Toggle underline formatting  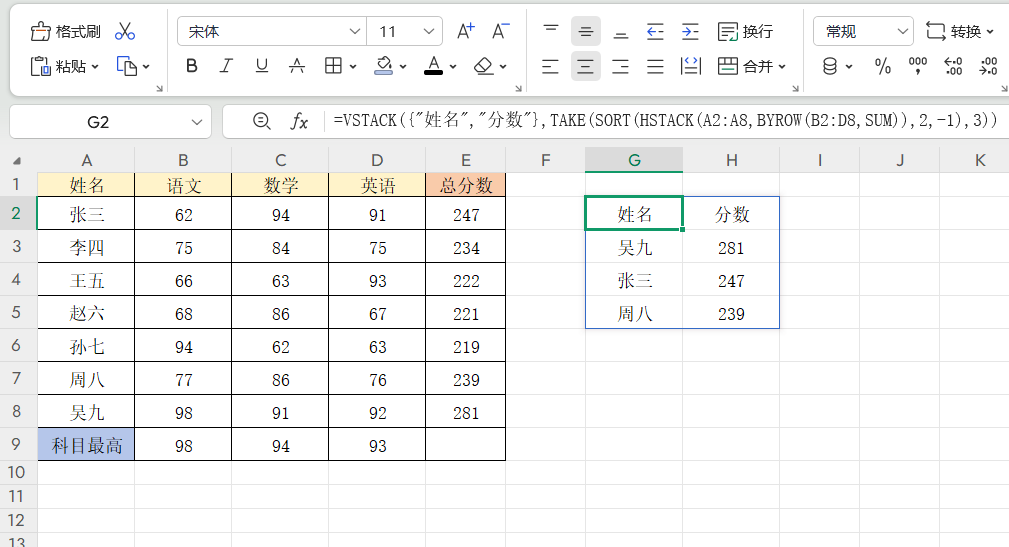tap(261, 67)
